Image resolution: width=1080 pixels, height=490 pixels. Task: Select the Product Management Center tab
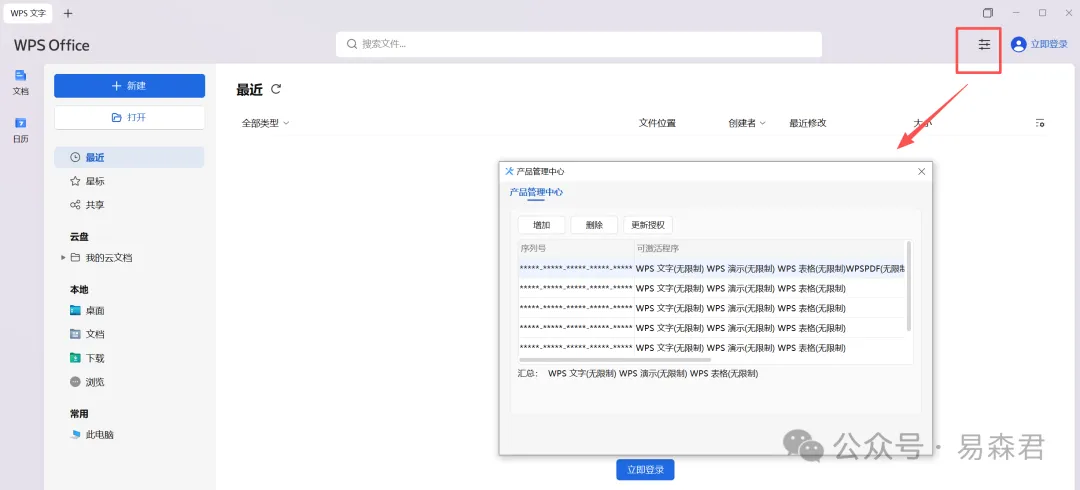tap(536, 192)
